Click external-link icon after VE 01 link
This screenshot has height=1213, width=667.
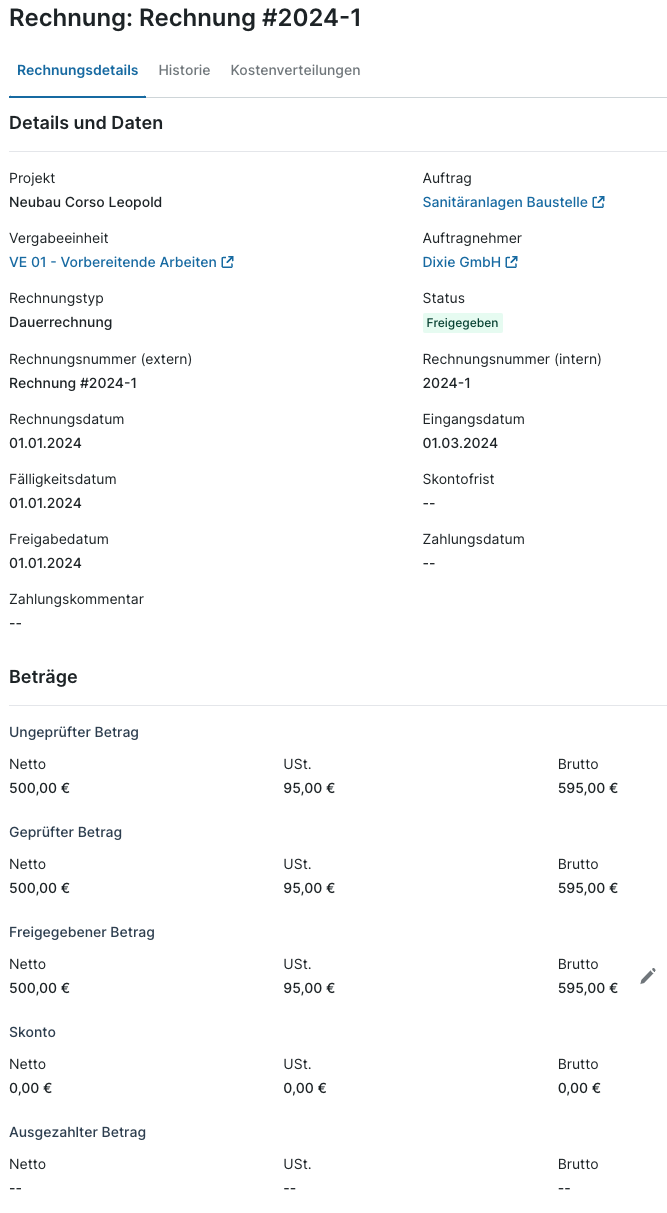228,262
